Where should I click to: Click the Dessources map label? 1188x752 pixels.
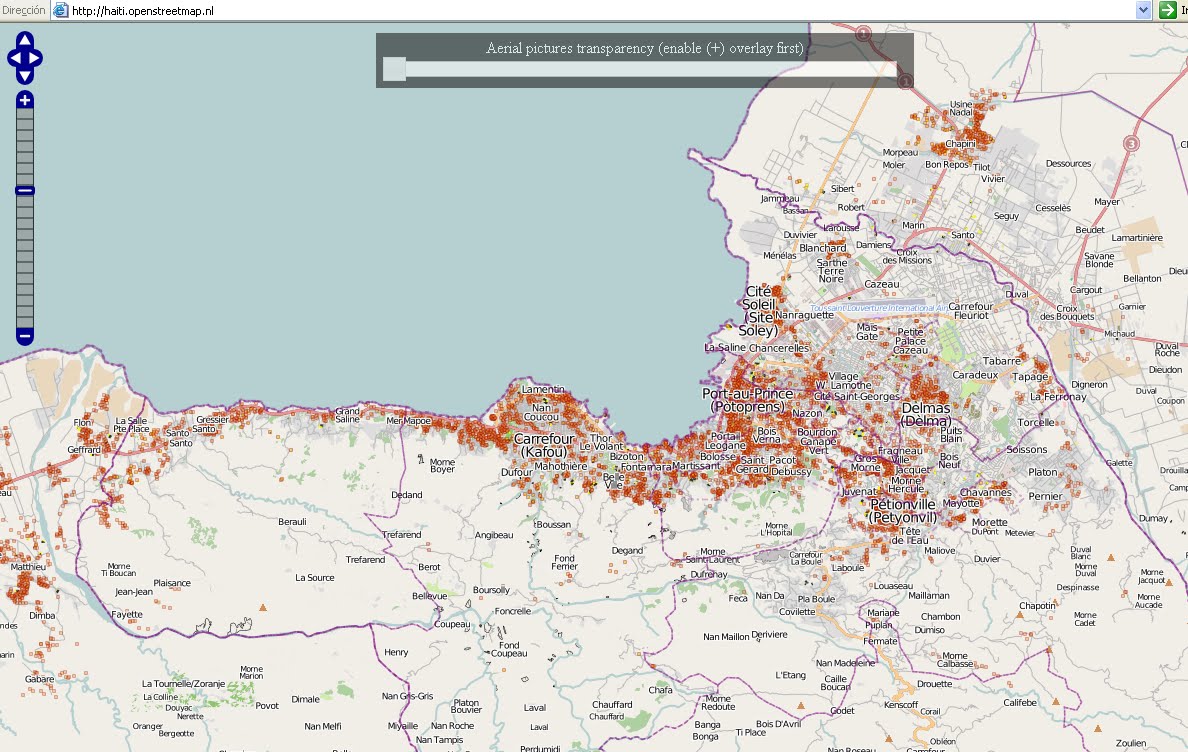[1068, 164]
